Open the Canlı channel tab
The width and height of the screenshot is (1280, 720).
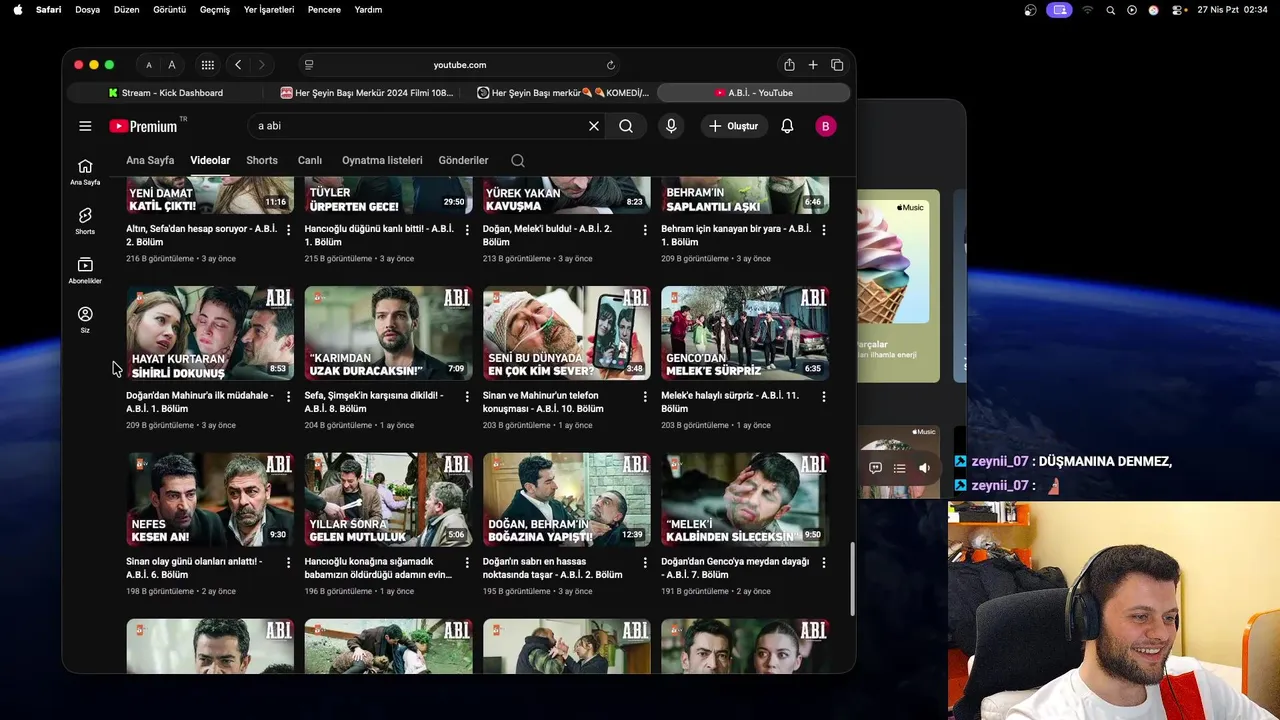[310, 160]
